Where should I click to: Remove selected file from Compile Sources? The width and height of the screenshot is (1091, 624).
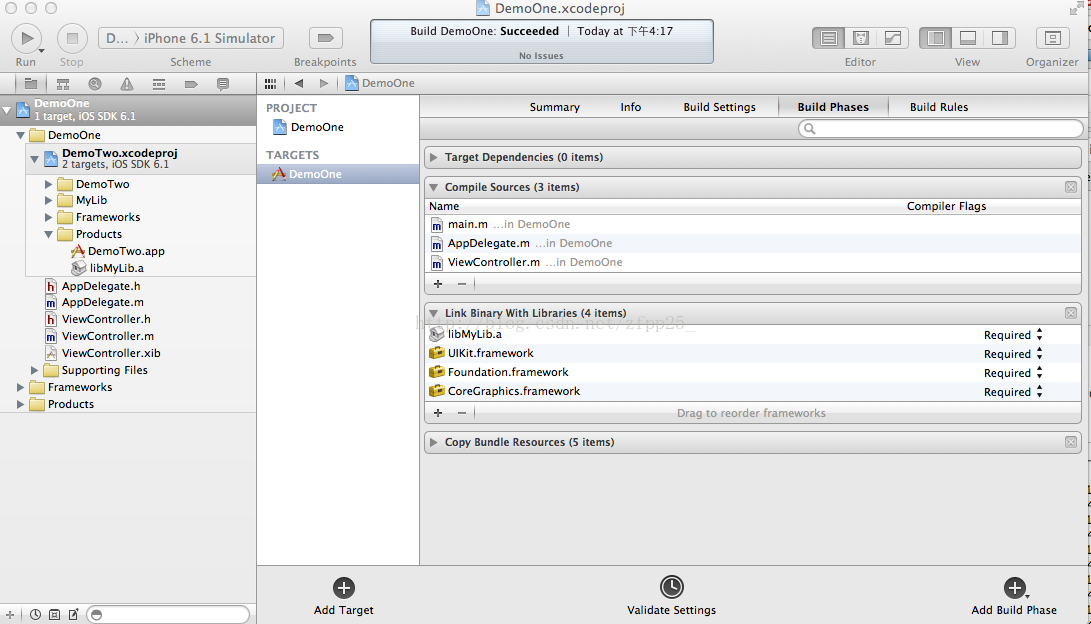click(461, 284)
